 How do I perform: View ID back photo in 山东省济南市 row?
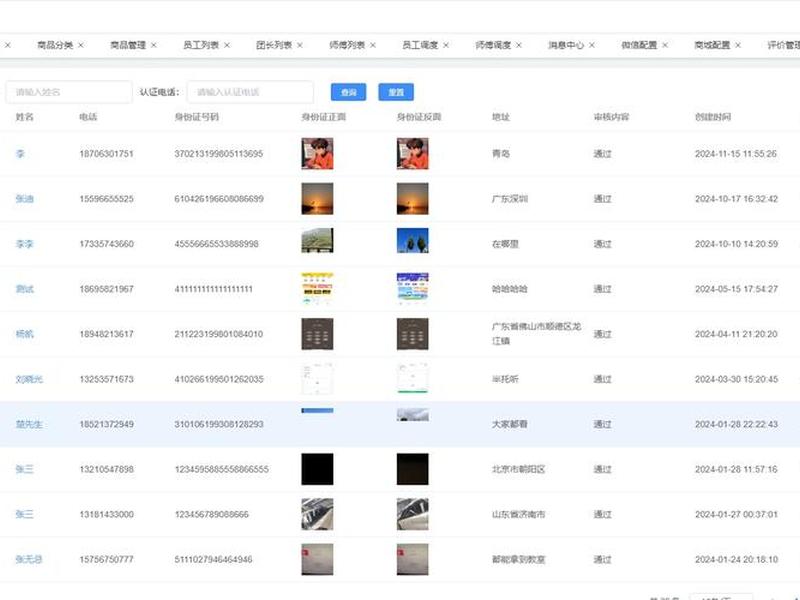click(413, 514)
